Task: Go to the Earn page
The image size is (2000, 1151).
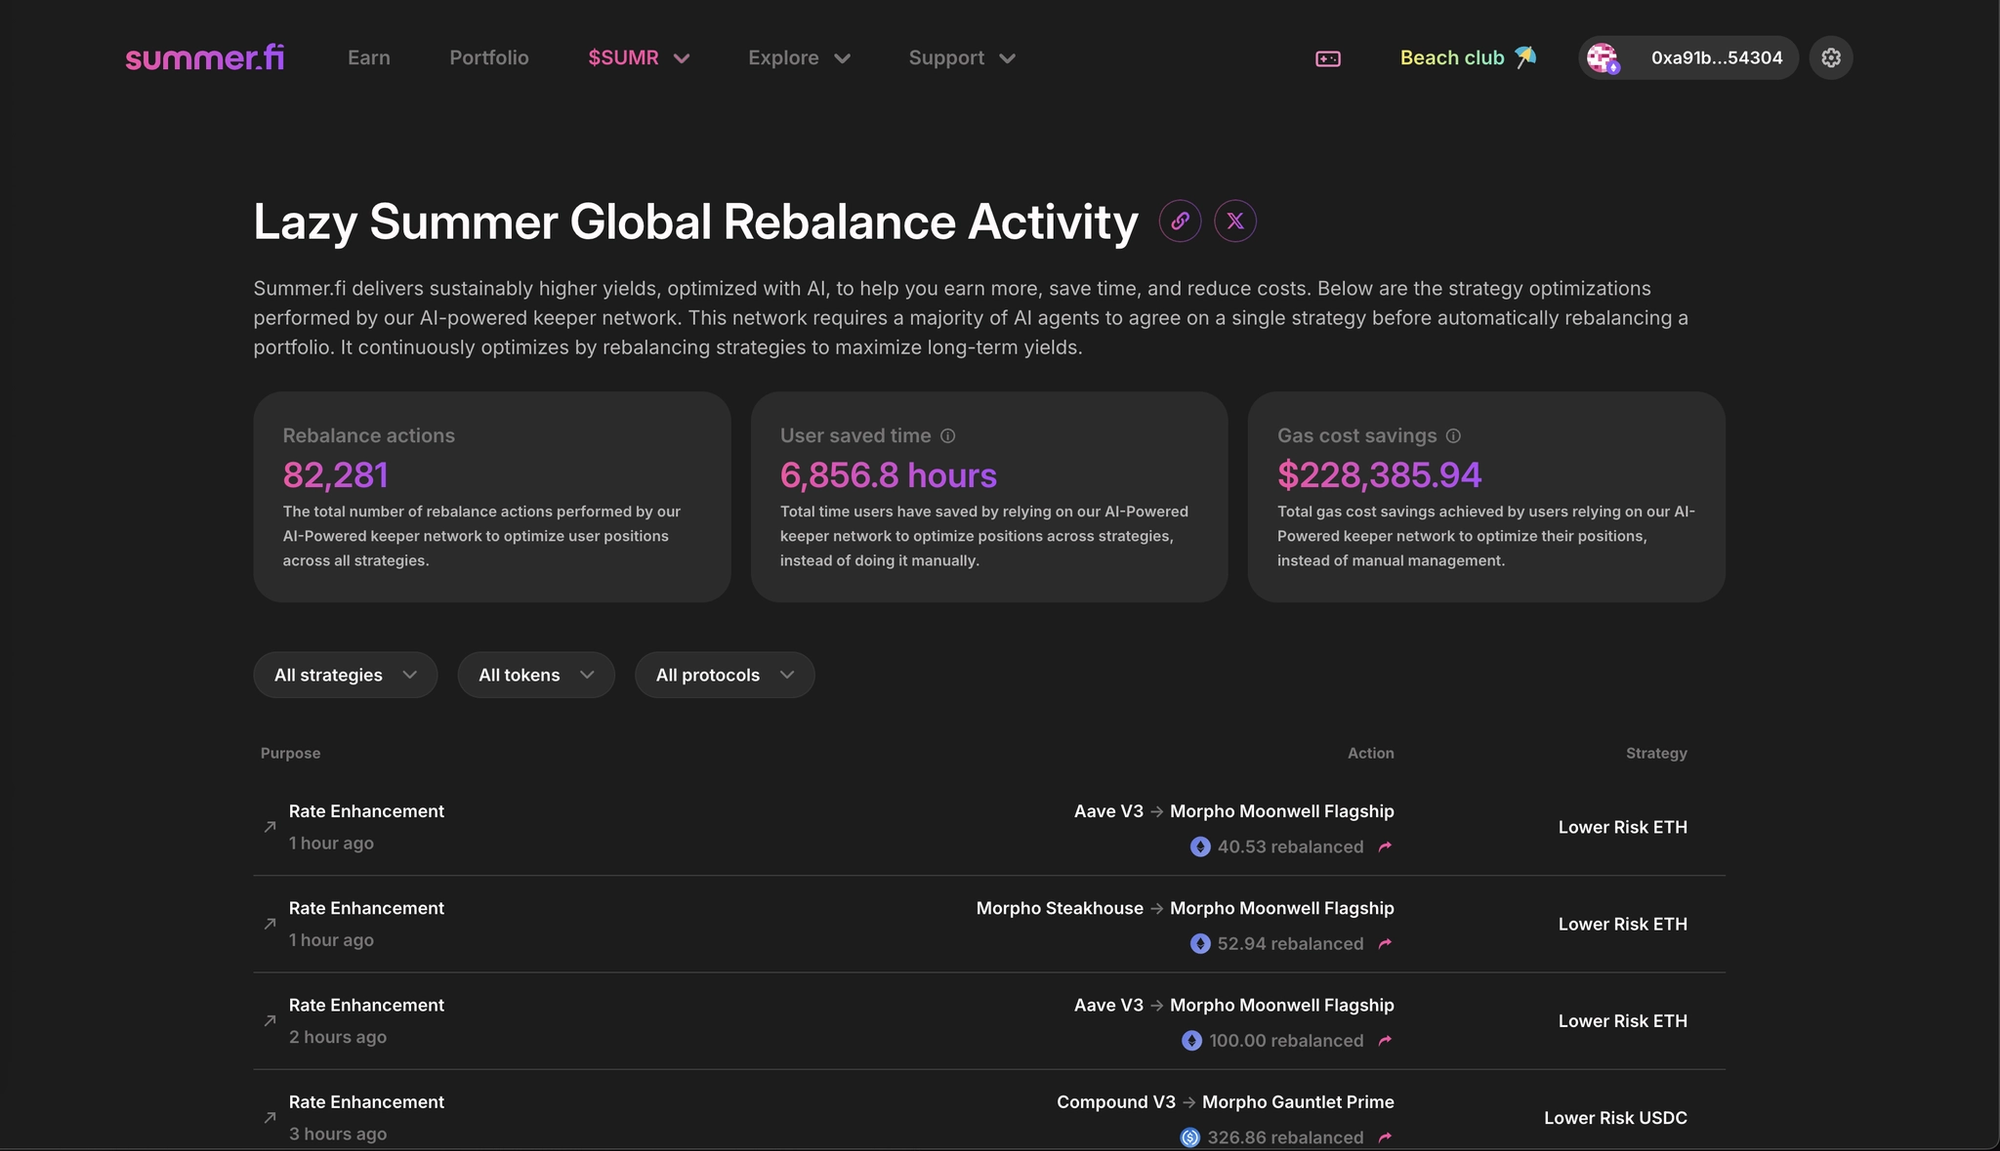Action: [x=369, y=58]
